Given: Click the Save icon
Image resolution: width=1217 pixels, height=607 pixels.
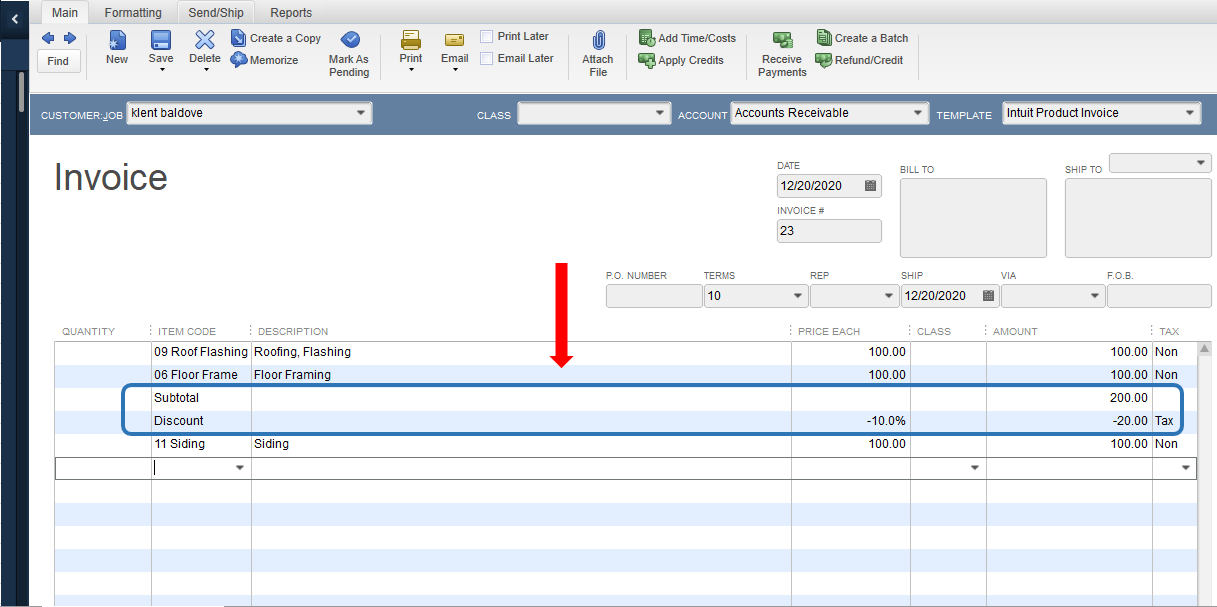Looking at the screenshot, I should (x=161, y=40).
